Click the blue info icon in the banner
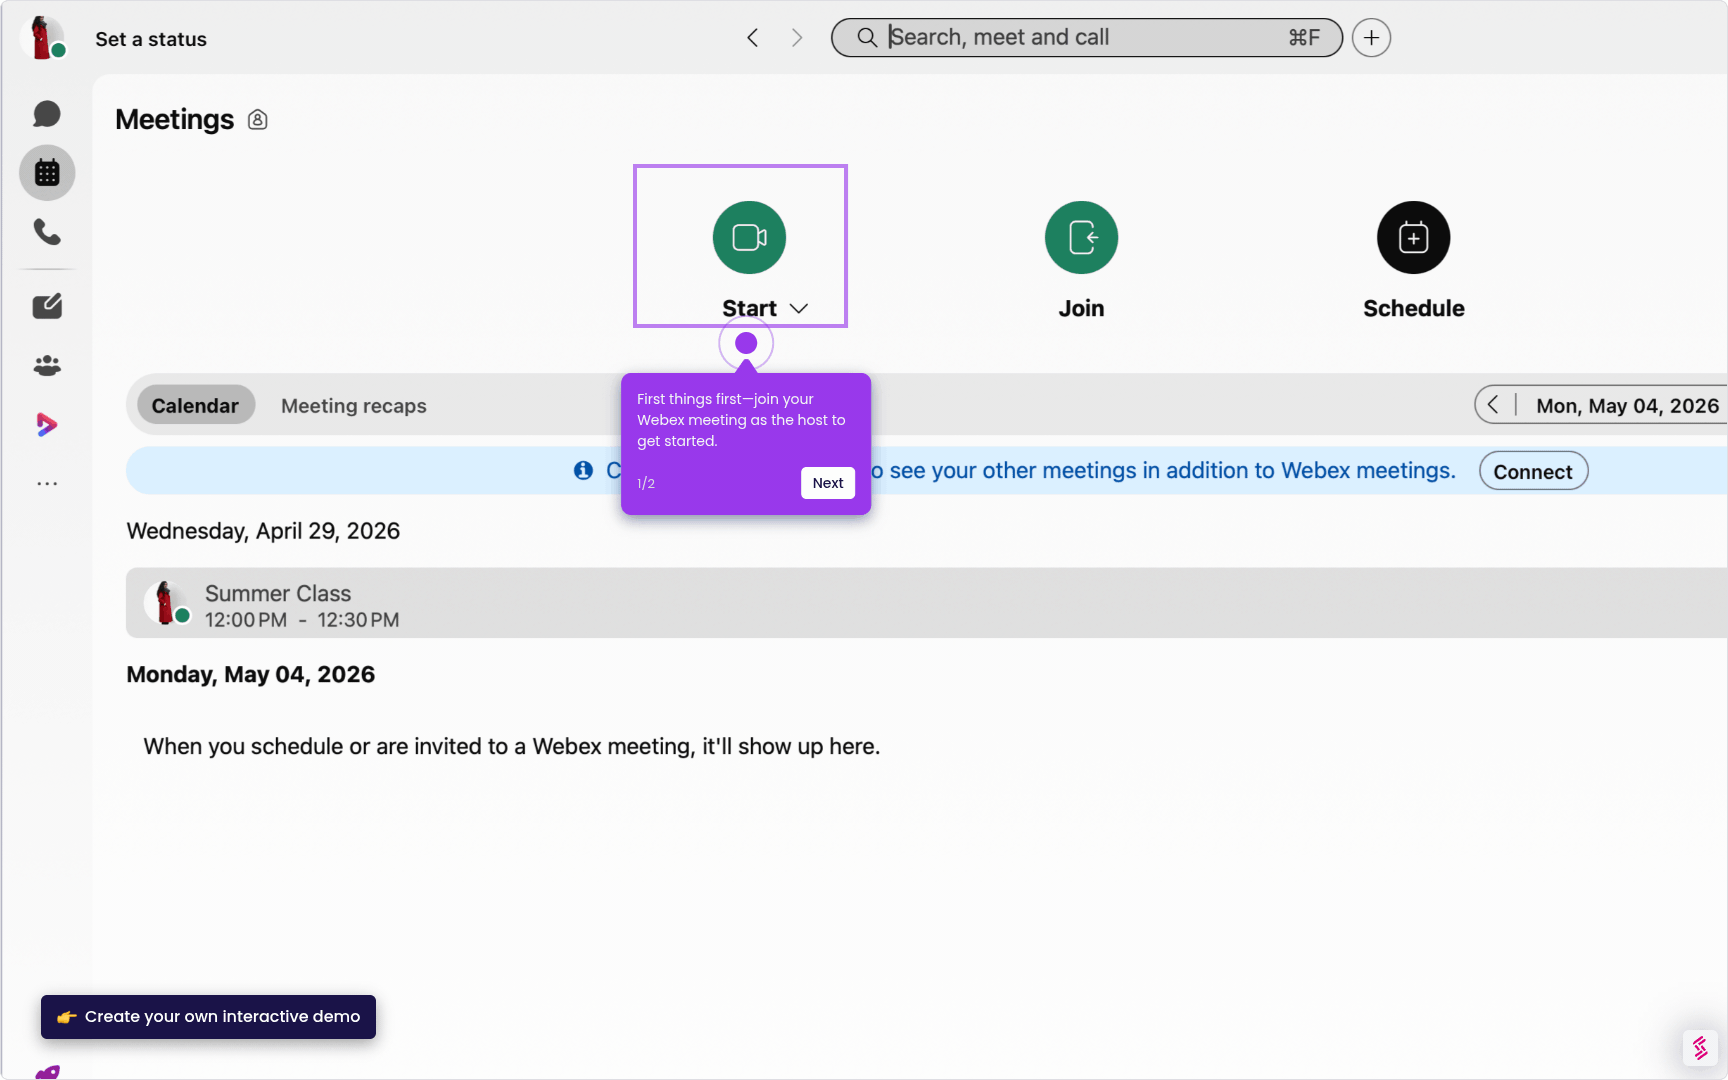Screen dimensions: 1728x1080 tap(584, 470)
